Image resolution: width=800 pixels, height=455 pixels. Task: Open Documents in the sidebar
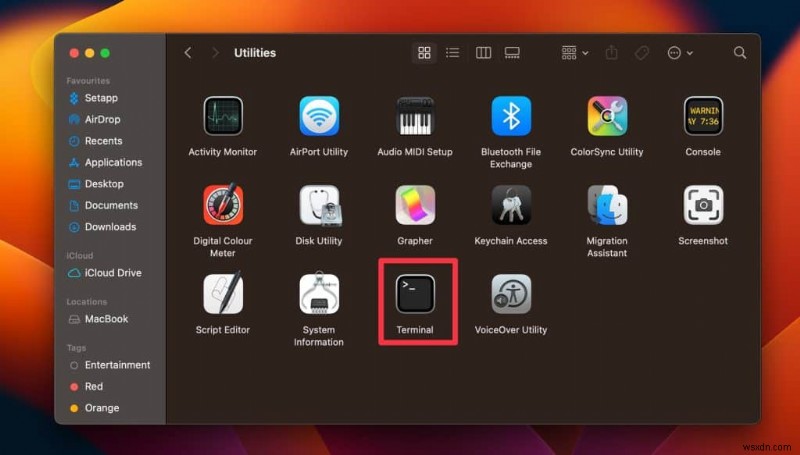[103, 205]
